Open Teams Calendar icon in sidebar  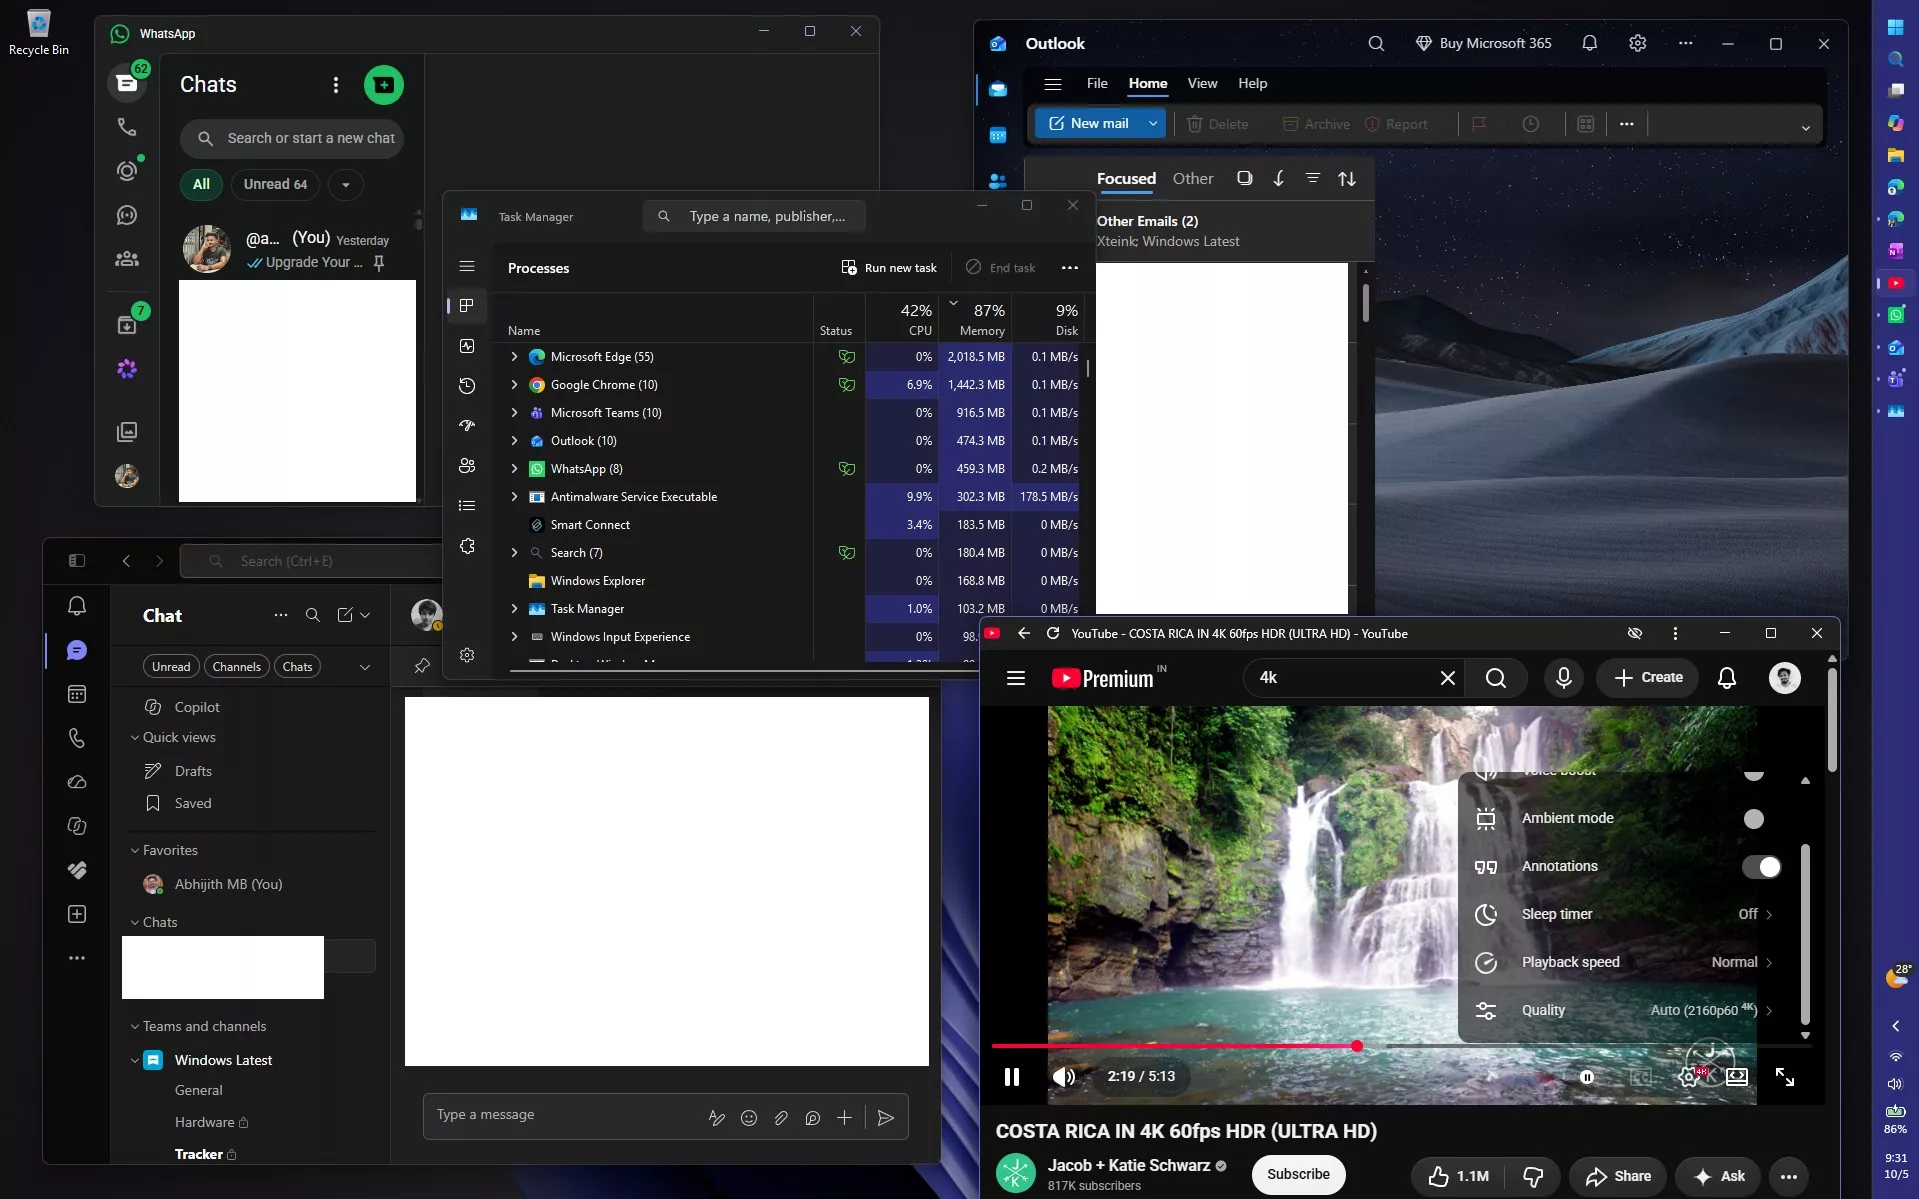point(77,694)
